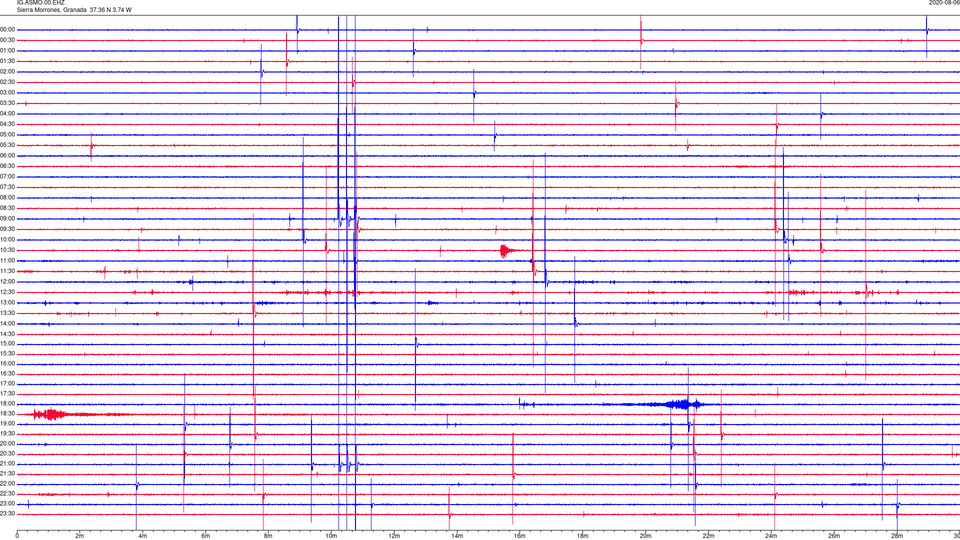The image size is (960, 540).
Task: Select the 14m tick on minute axis
Action: coord(457,536)
